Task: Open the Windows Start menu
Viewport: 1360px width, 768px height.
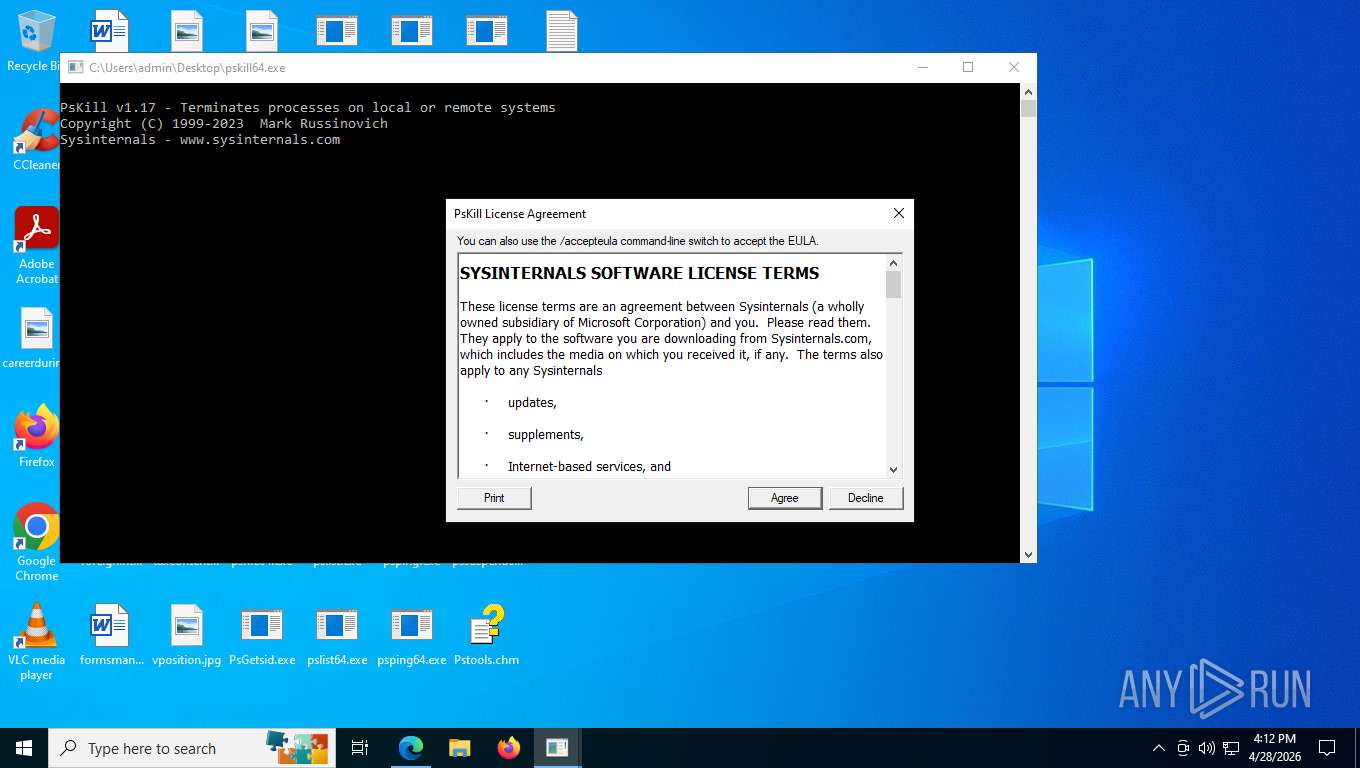Action: pos(24,748)
